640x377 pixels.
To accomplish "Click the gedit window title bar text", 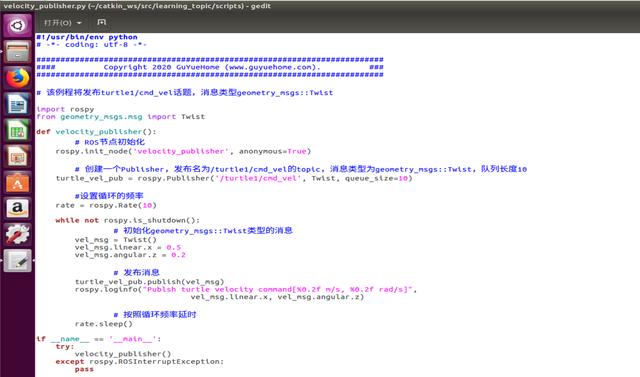I will click(x=137, y=6).
